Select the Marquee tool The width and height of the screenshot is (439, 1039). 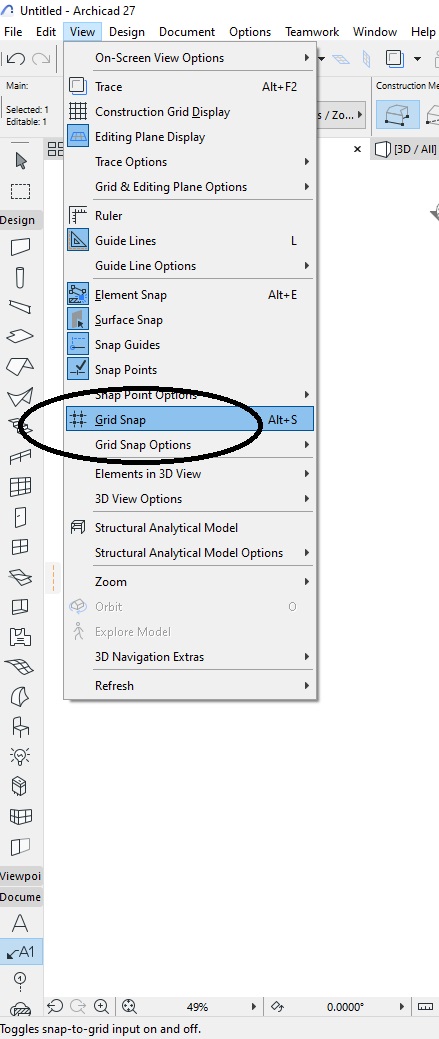click(x=21, y=191)
